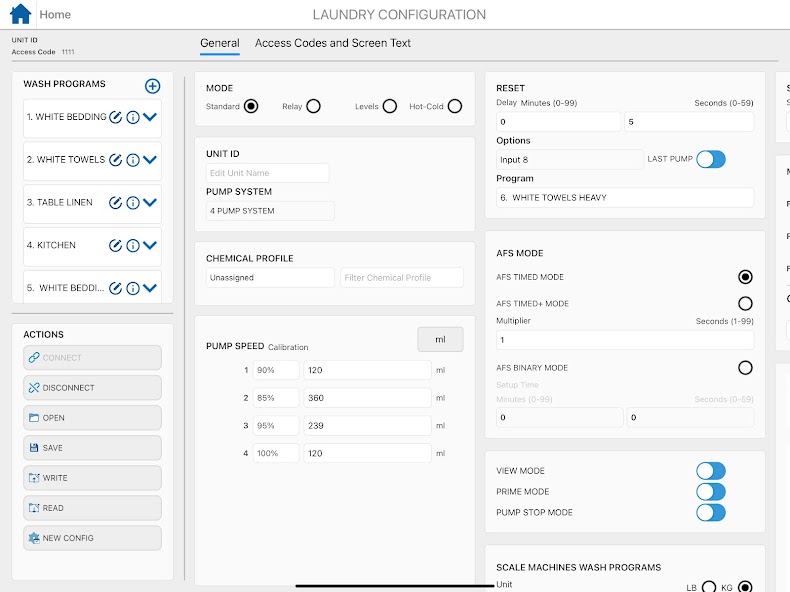This screenshot has height=592, width=790.
Task: Add a new wash program with plus icon
Action: click(x=152, y=86)
